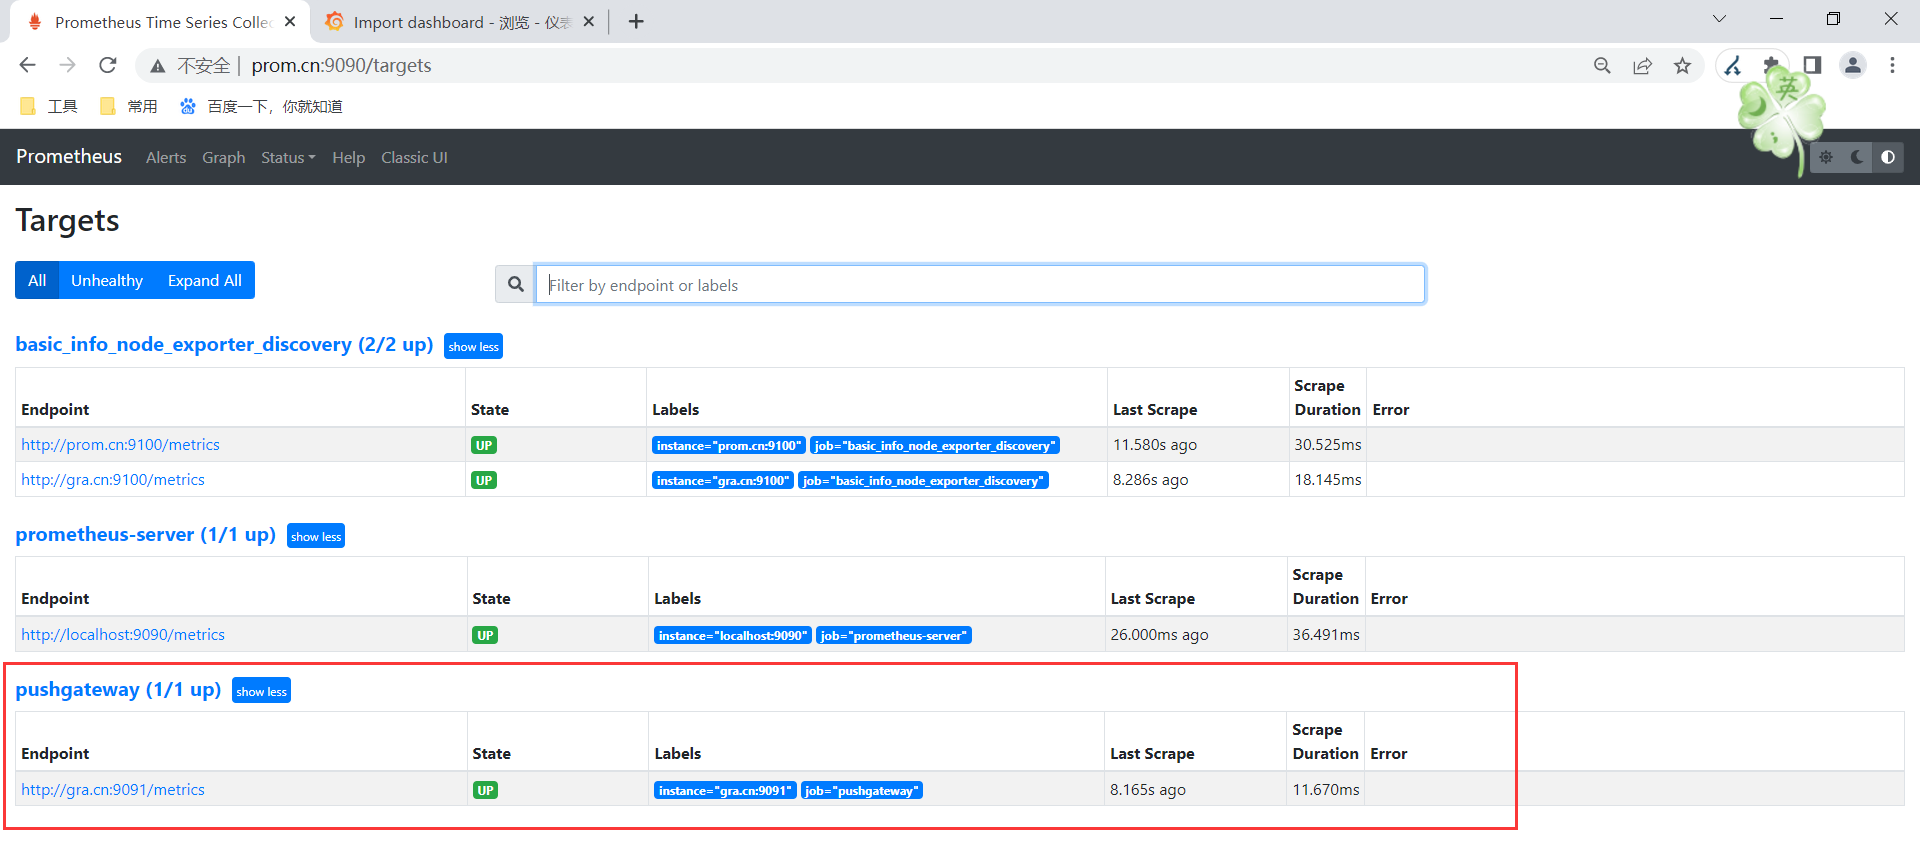Open the pushgateway heading link
The width and height of the screenshot is (1920, 856).
(x=118, y=689)
